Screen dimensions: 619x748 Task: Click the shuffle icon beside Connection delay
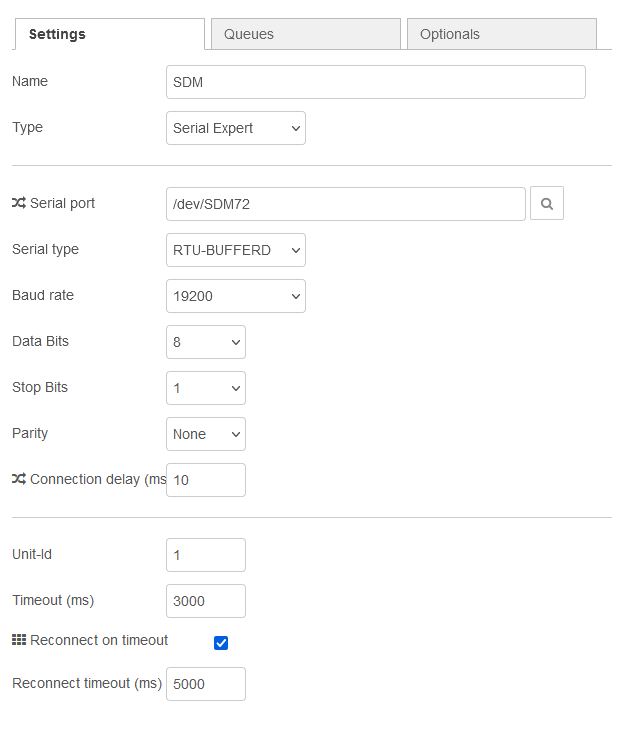coord(19,478)
